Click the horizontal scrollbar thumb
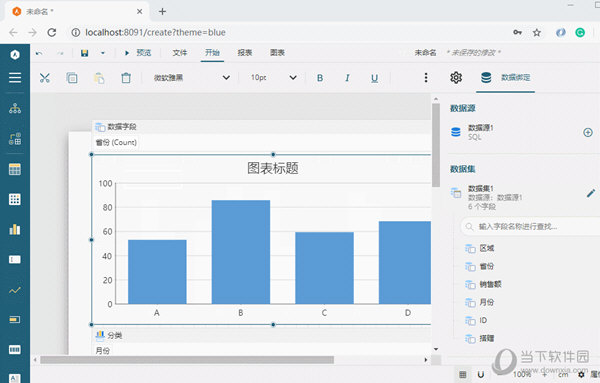 click(x=187, y=360)
